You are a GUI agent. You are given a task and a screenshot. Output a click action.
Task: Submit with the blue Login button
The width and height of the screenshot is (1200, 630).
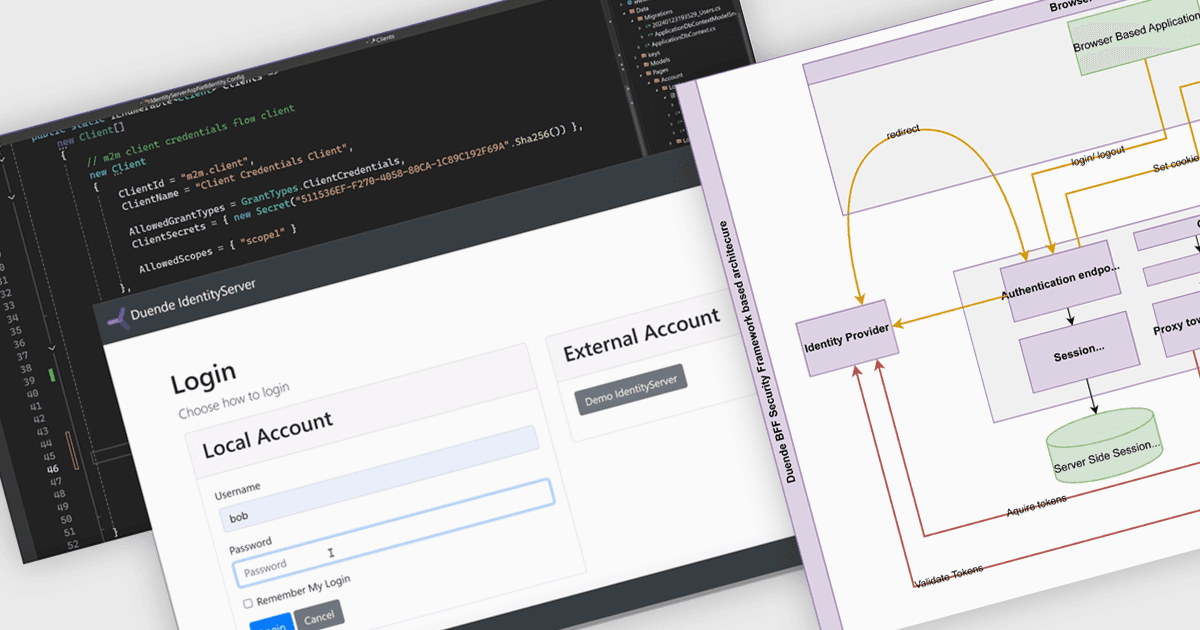[272, 623]
